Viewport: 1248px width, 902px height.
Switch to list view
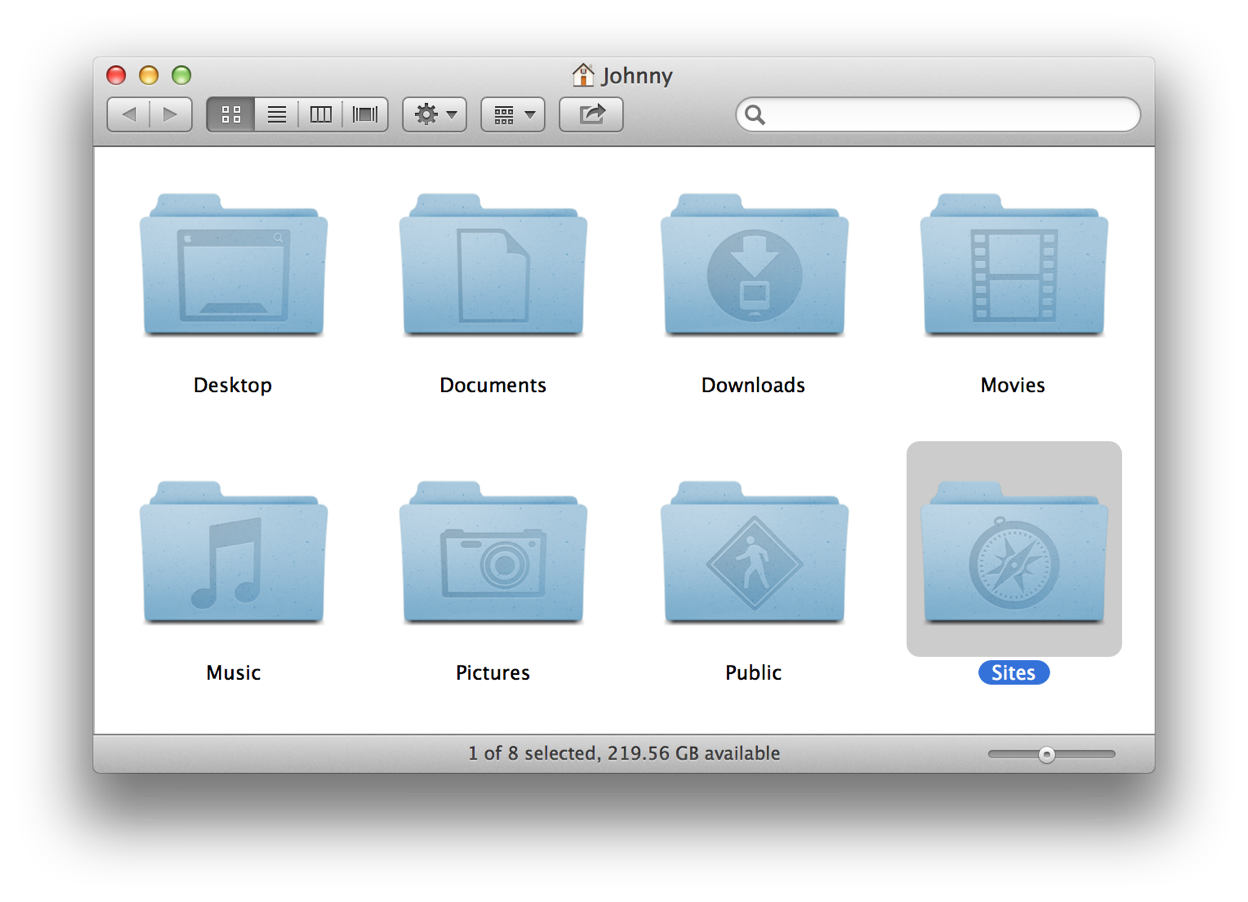click(x=275, y=114)
